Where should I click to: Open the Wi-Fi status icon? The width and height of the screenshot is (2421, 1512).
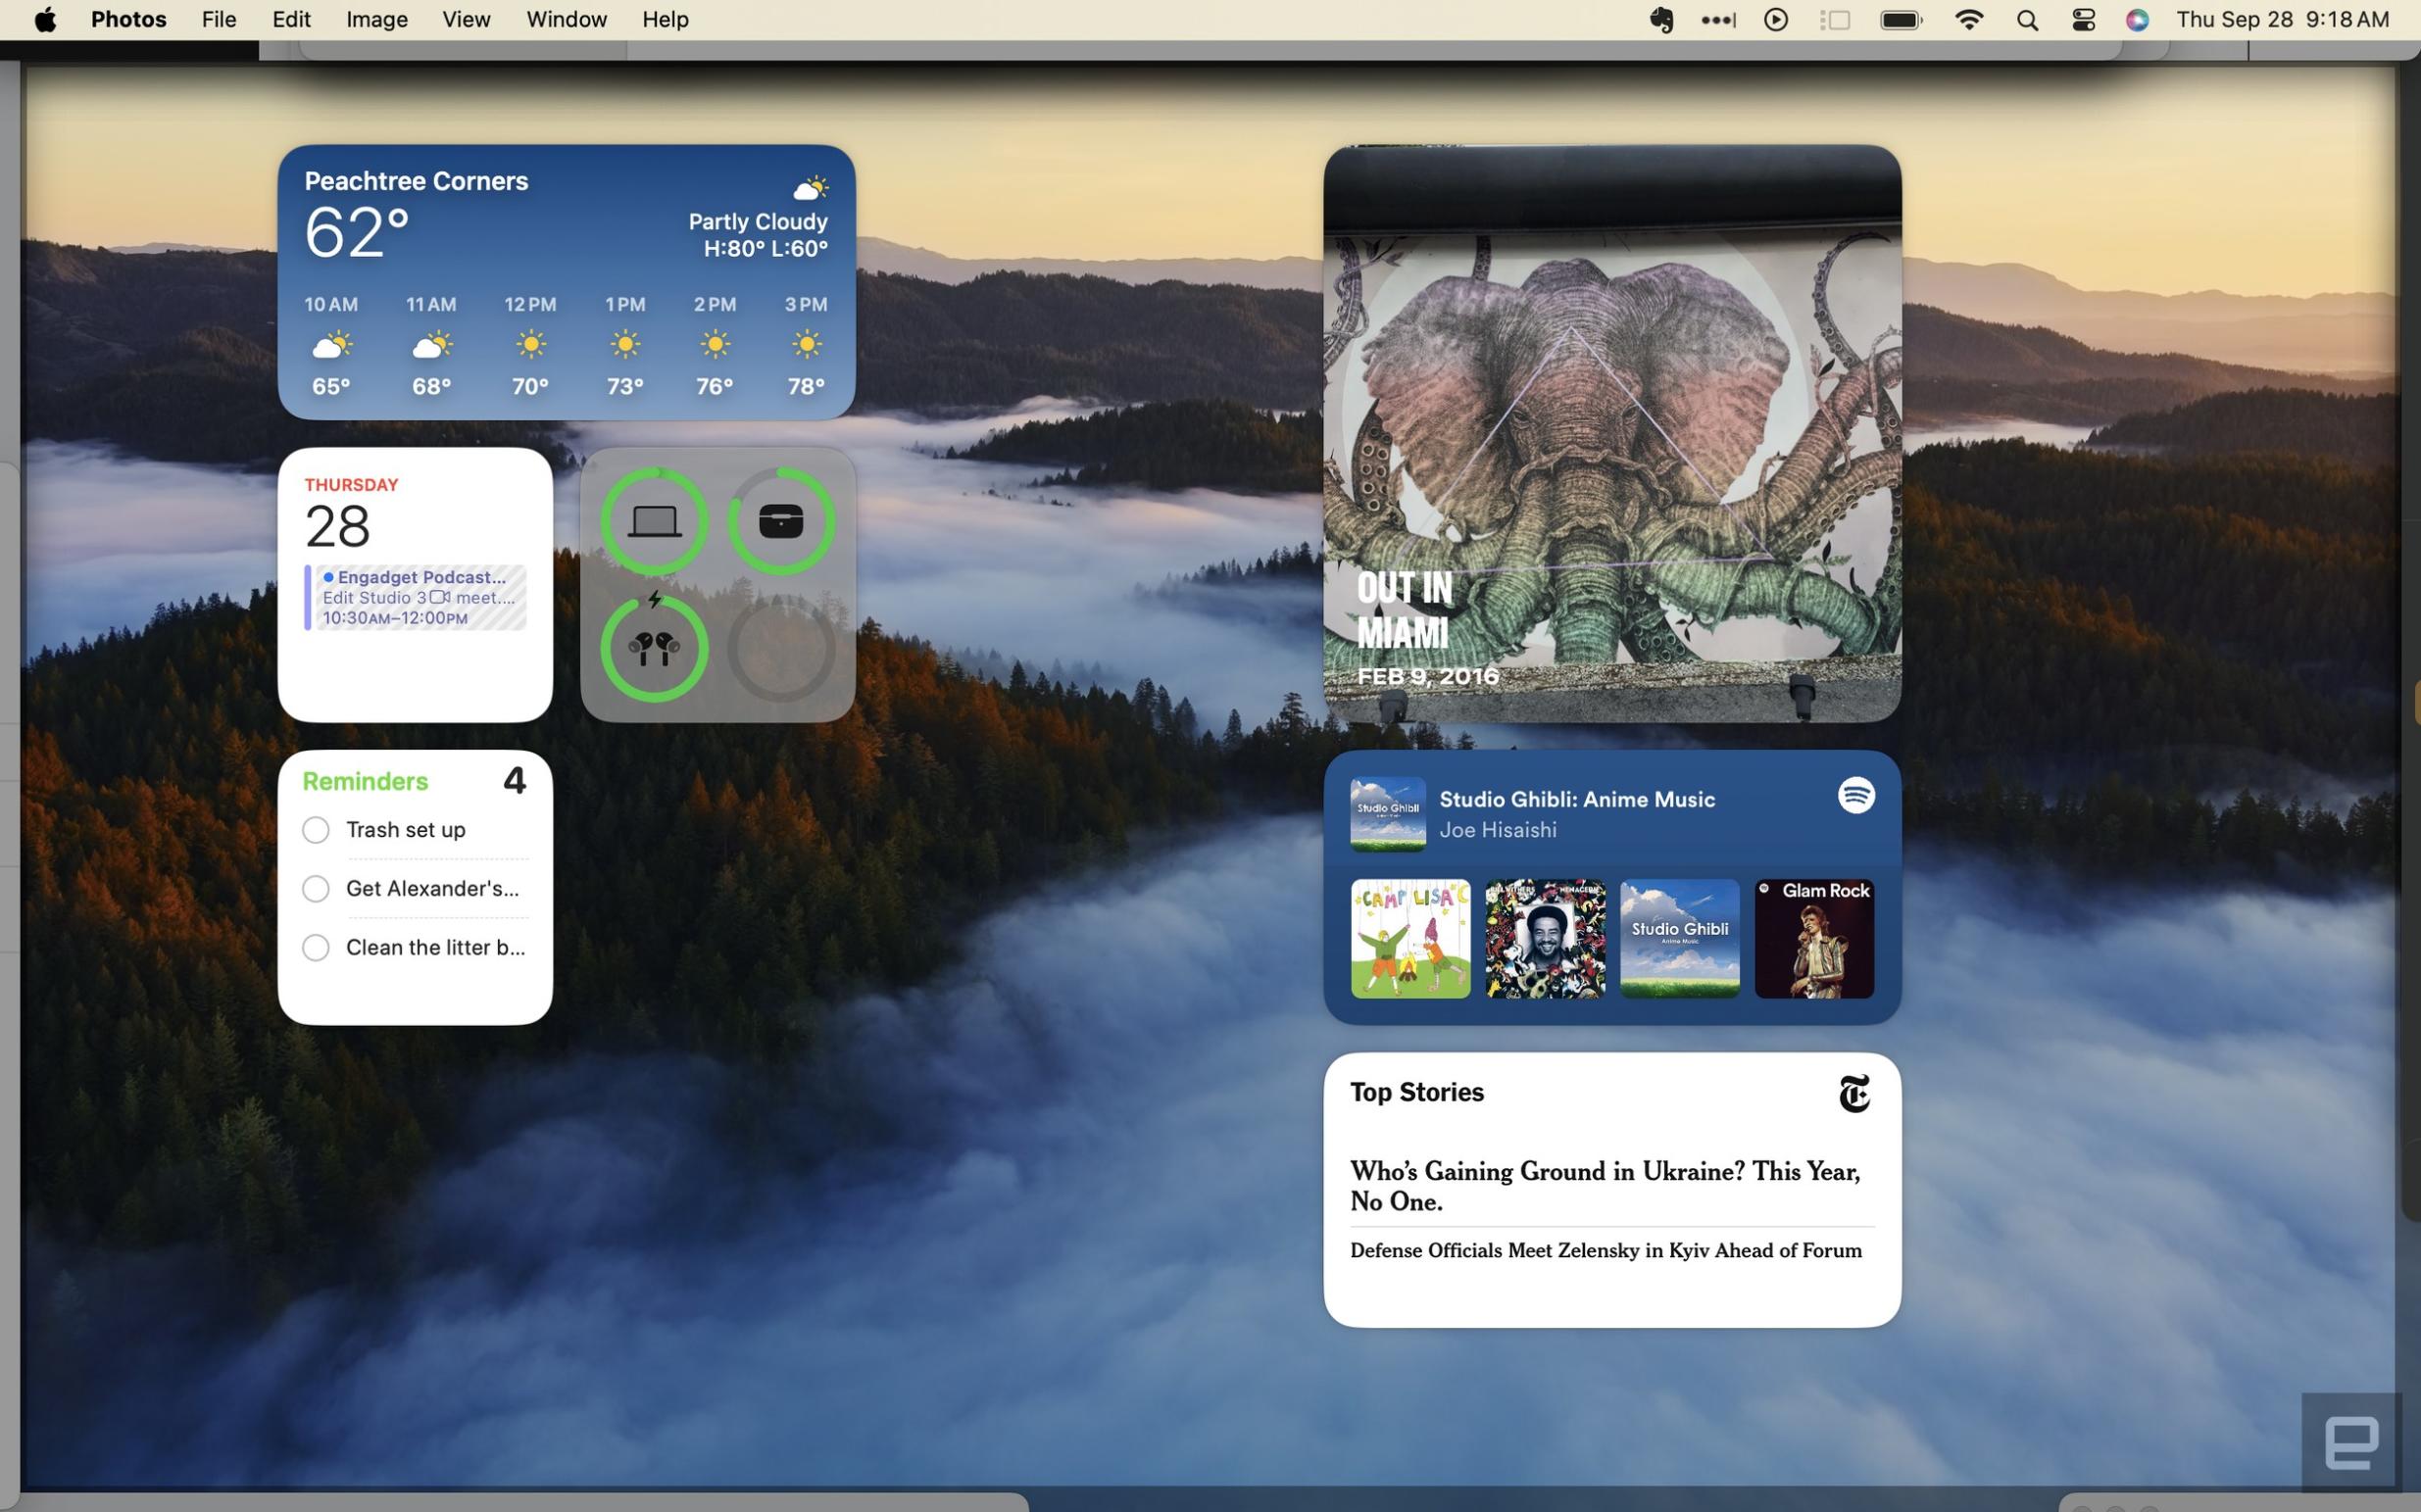coord(1972,20)
